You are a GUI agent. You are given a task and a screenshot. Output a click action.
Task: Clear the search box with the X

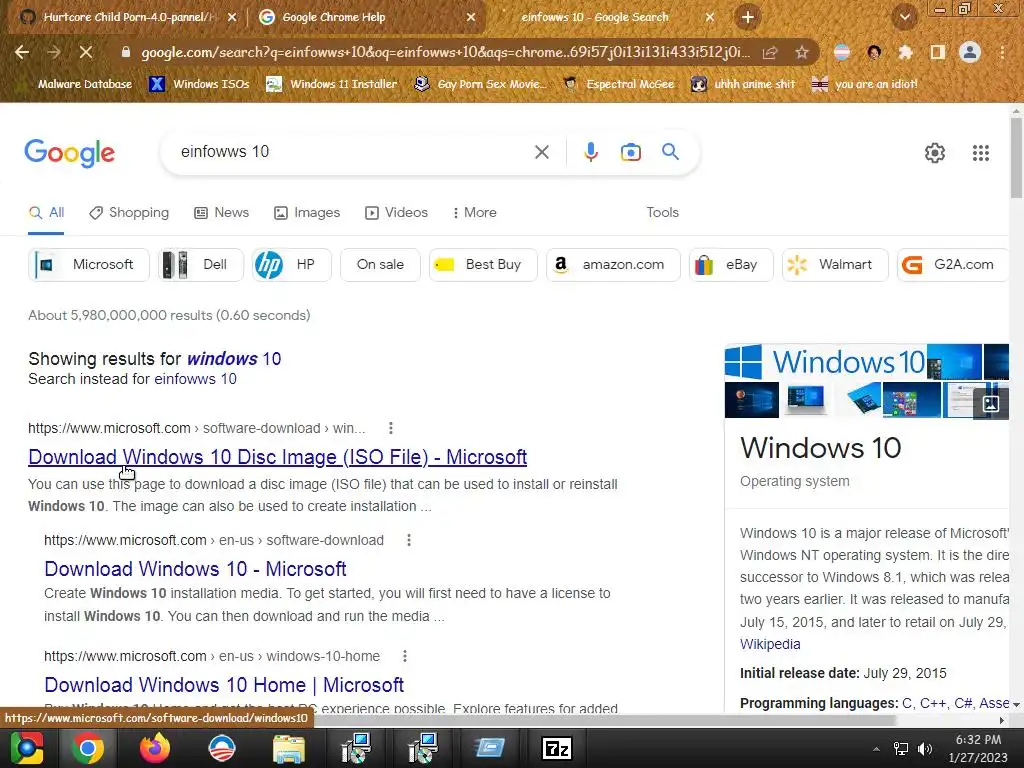click(x=541, y=152)
